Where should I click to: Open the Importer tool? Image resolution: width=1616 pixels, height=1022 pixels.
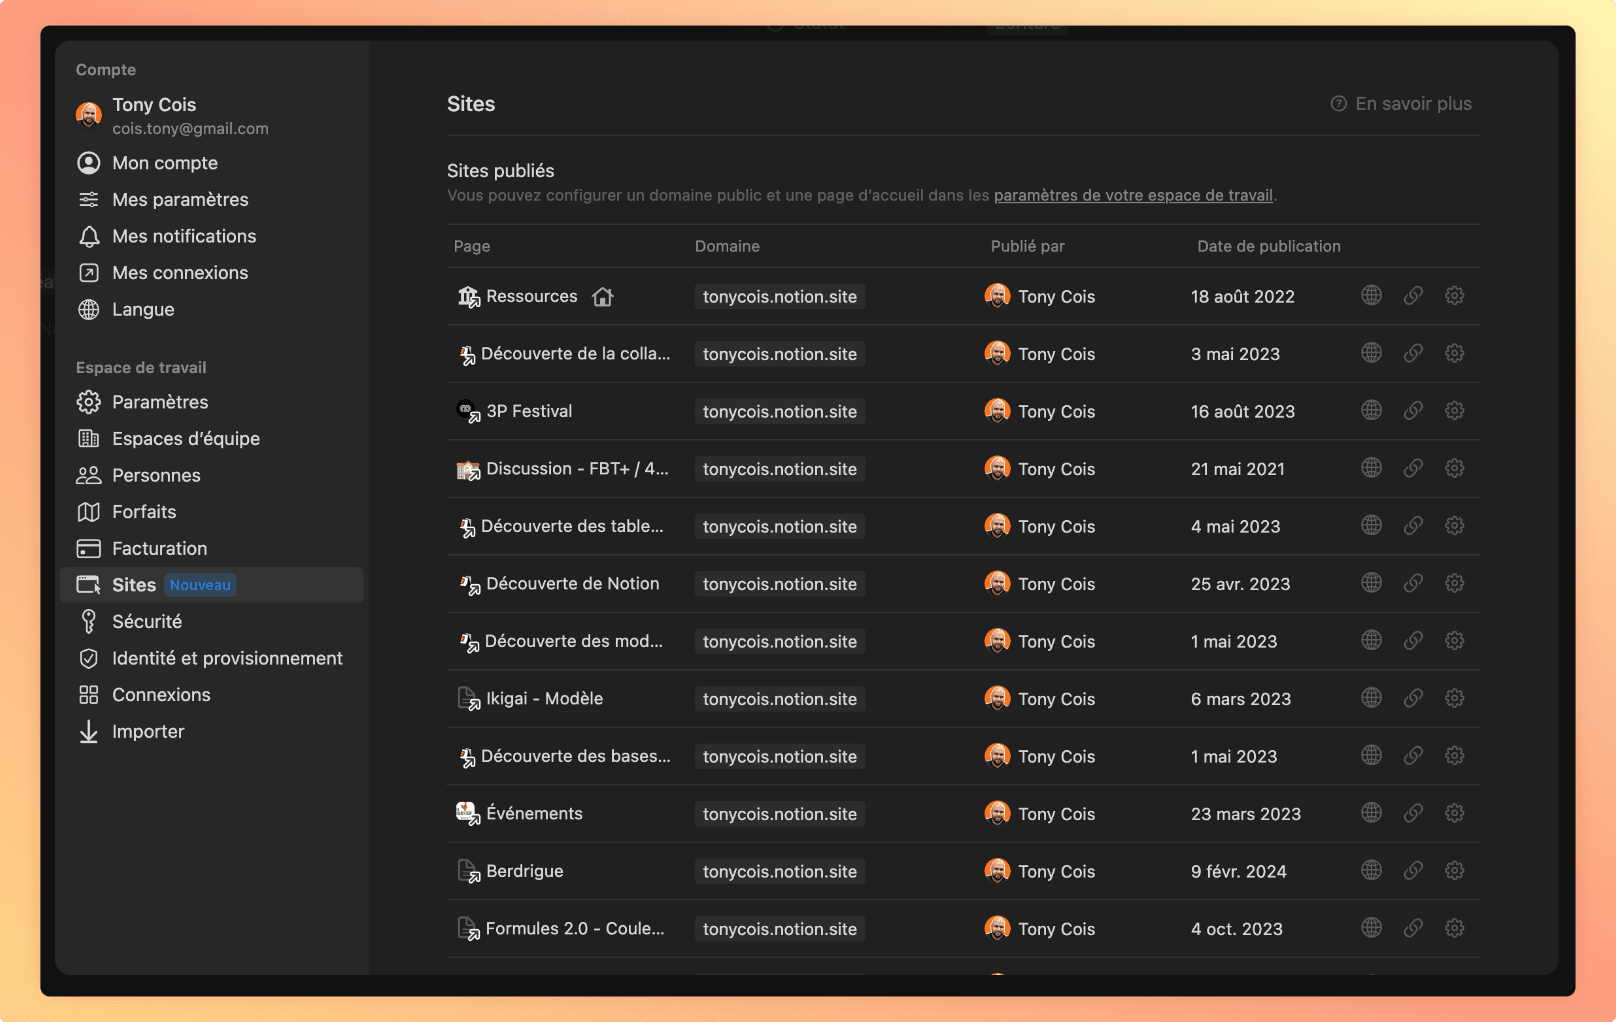[x=148, y=731]
